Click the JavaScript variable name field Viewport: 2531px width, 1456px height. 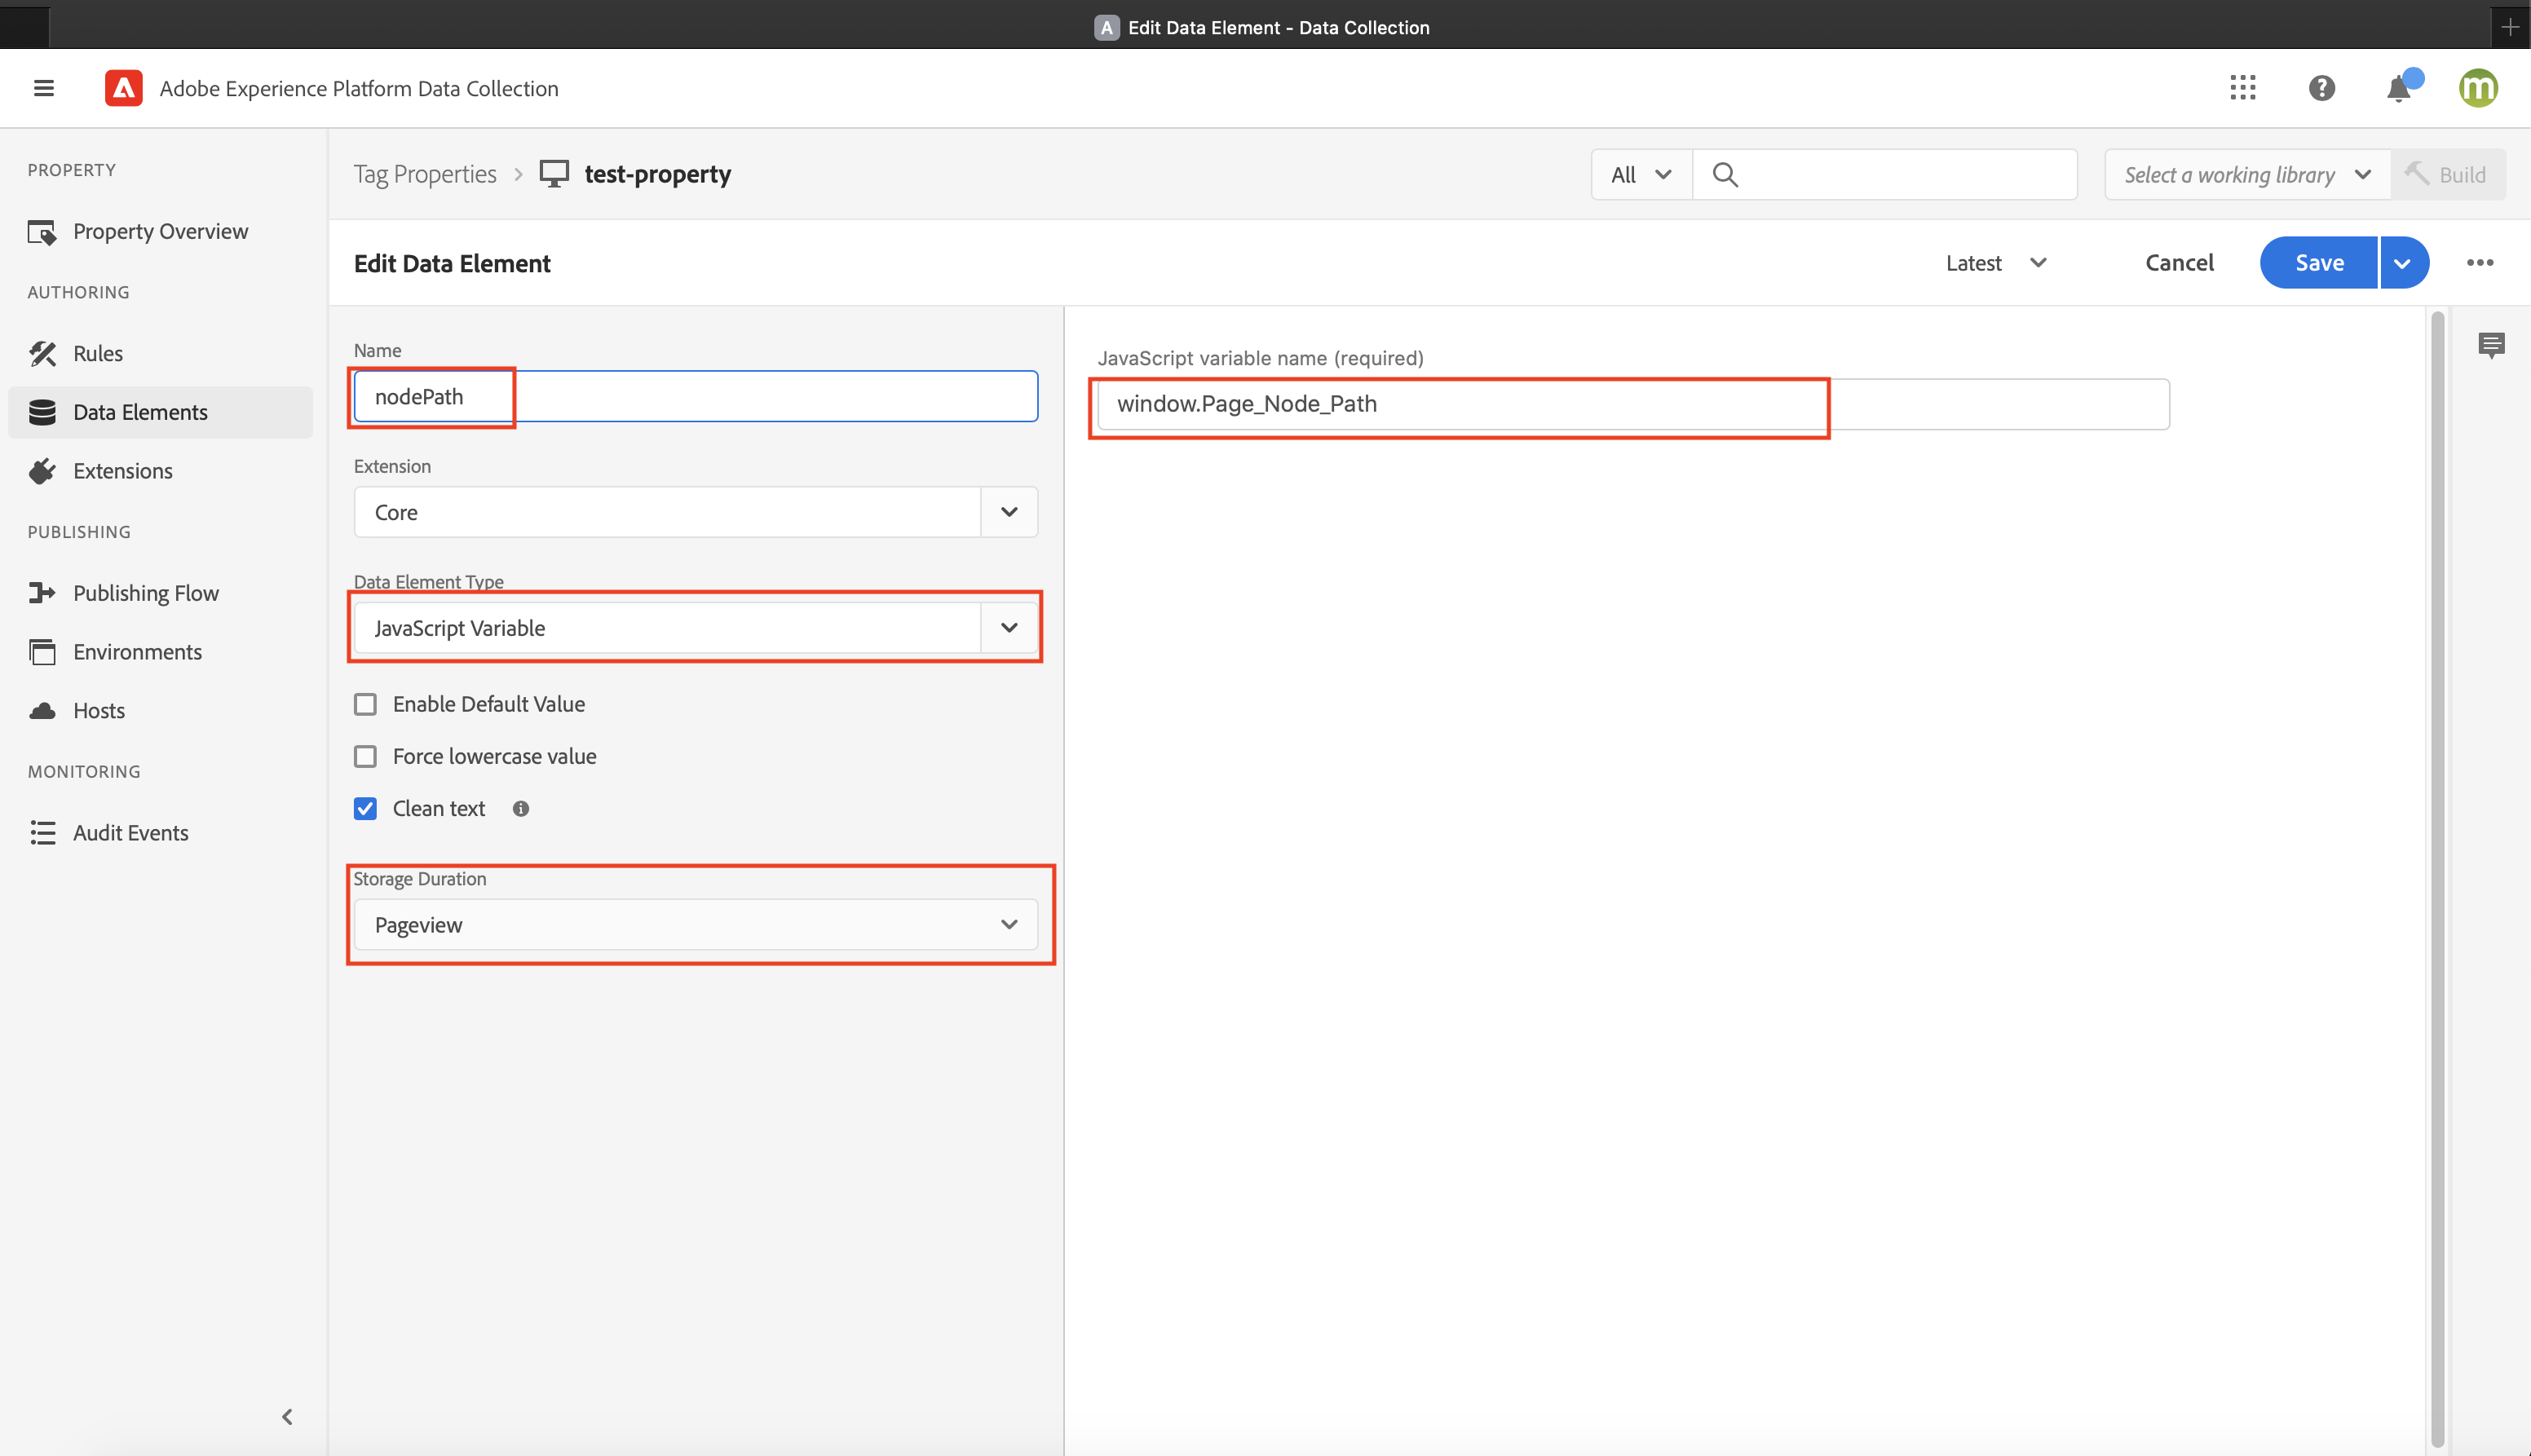(x=1633, y=404)
